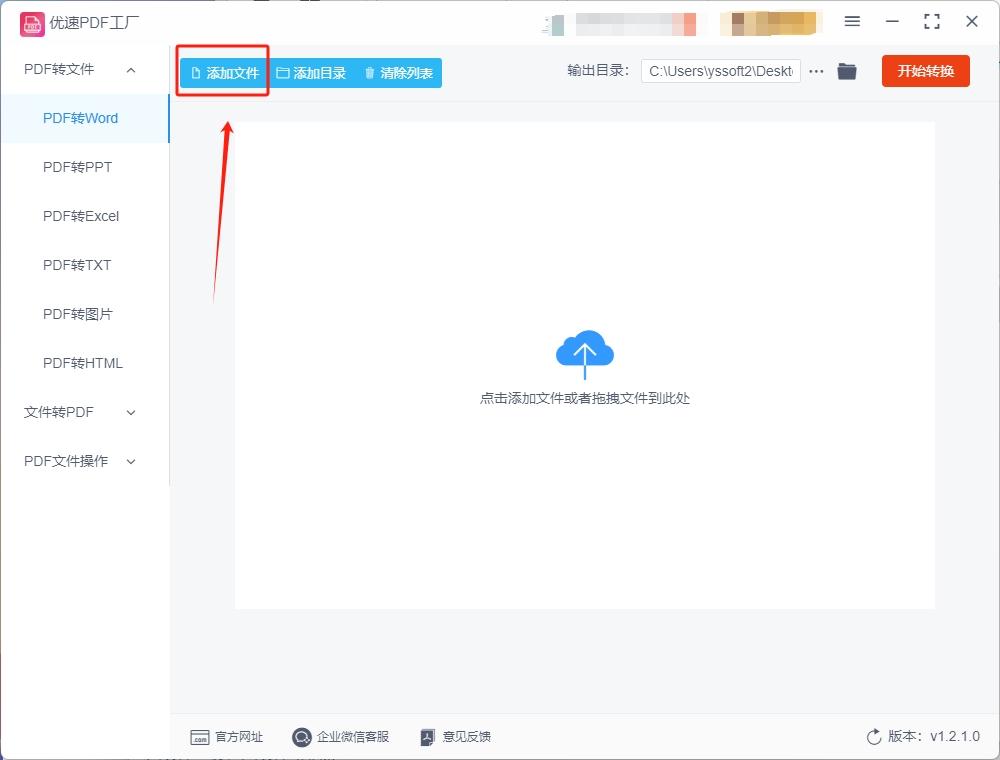This screenshot has width=1000, height=760.
Task: Click the 点击添加文件或者拖拽文件到此处 hint text
Action: [x=585, y=398]
